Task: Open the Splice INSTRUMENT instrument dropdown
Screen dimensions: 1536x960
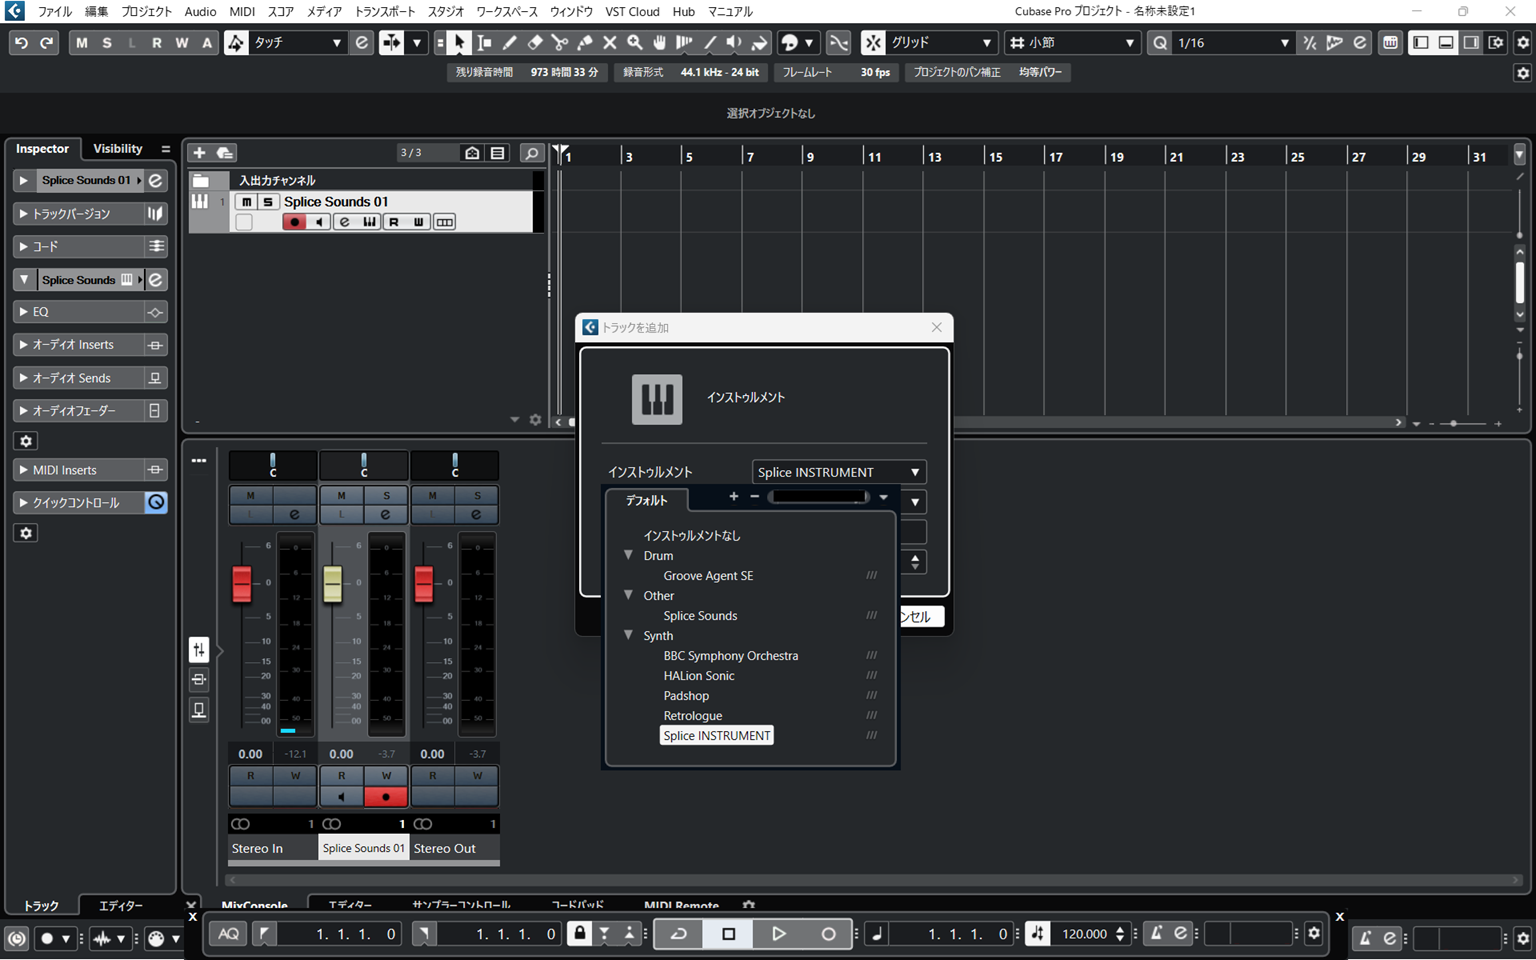Action: 838,472
